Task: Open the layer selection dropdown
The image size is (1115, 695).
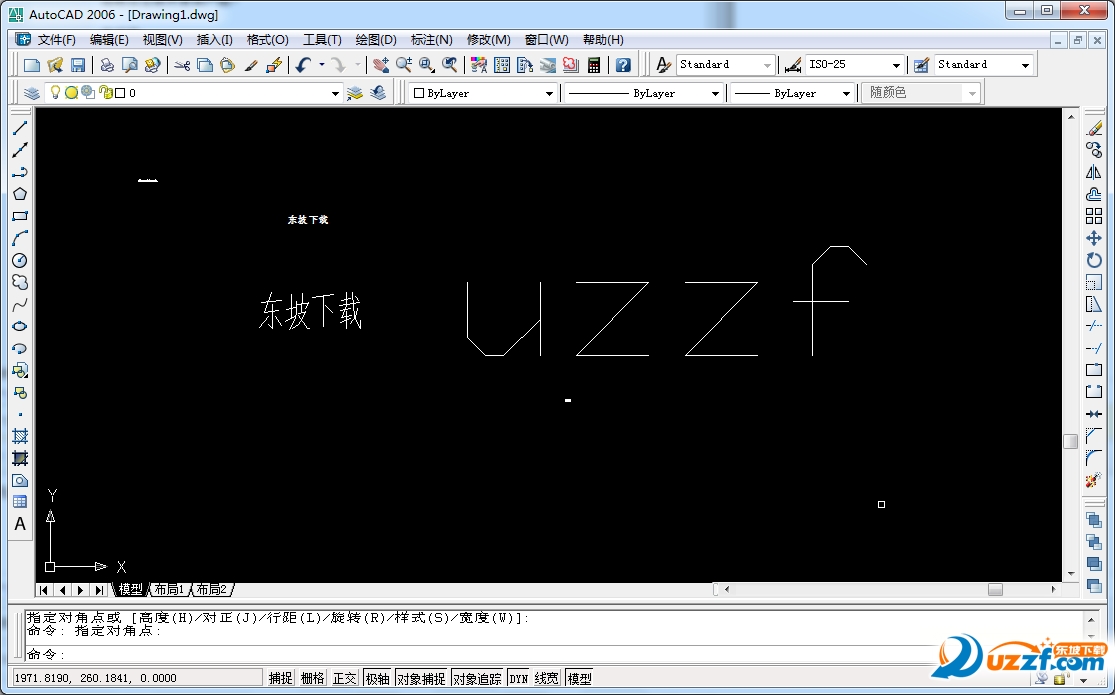Action: click(336, 92)
